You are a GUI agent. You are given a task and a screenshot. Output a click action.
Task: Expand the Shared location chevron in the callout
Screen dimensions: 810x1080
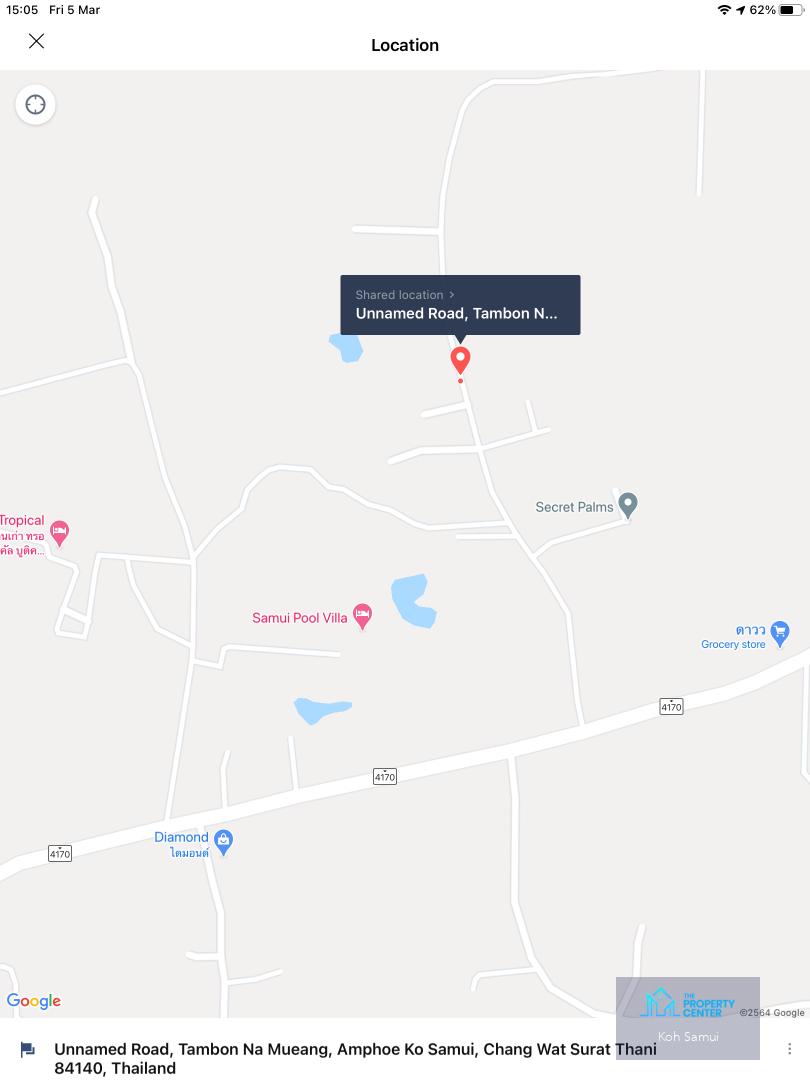point(452,294)
